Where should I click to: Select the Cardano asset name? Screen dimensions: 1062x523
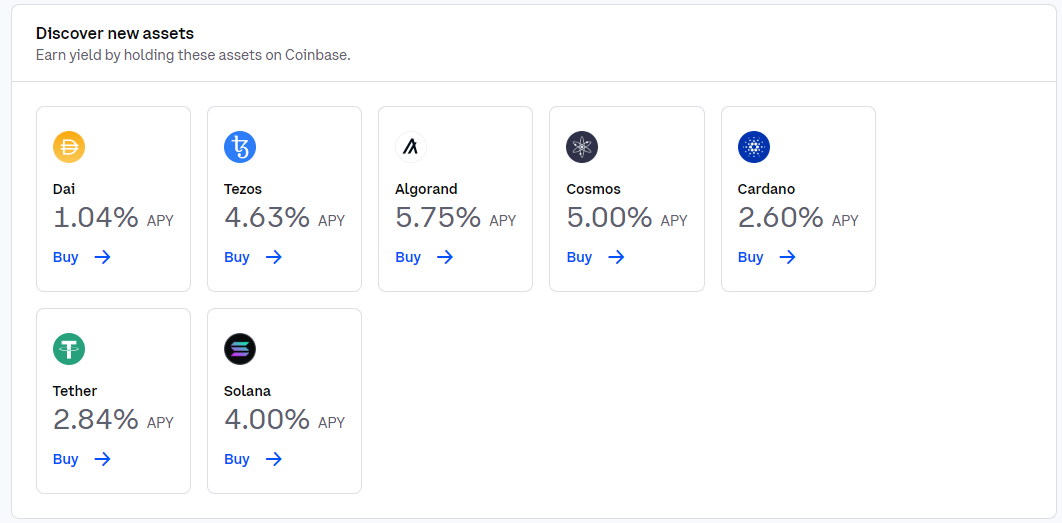(766, 189)
